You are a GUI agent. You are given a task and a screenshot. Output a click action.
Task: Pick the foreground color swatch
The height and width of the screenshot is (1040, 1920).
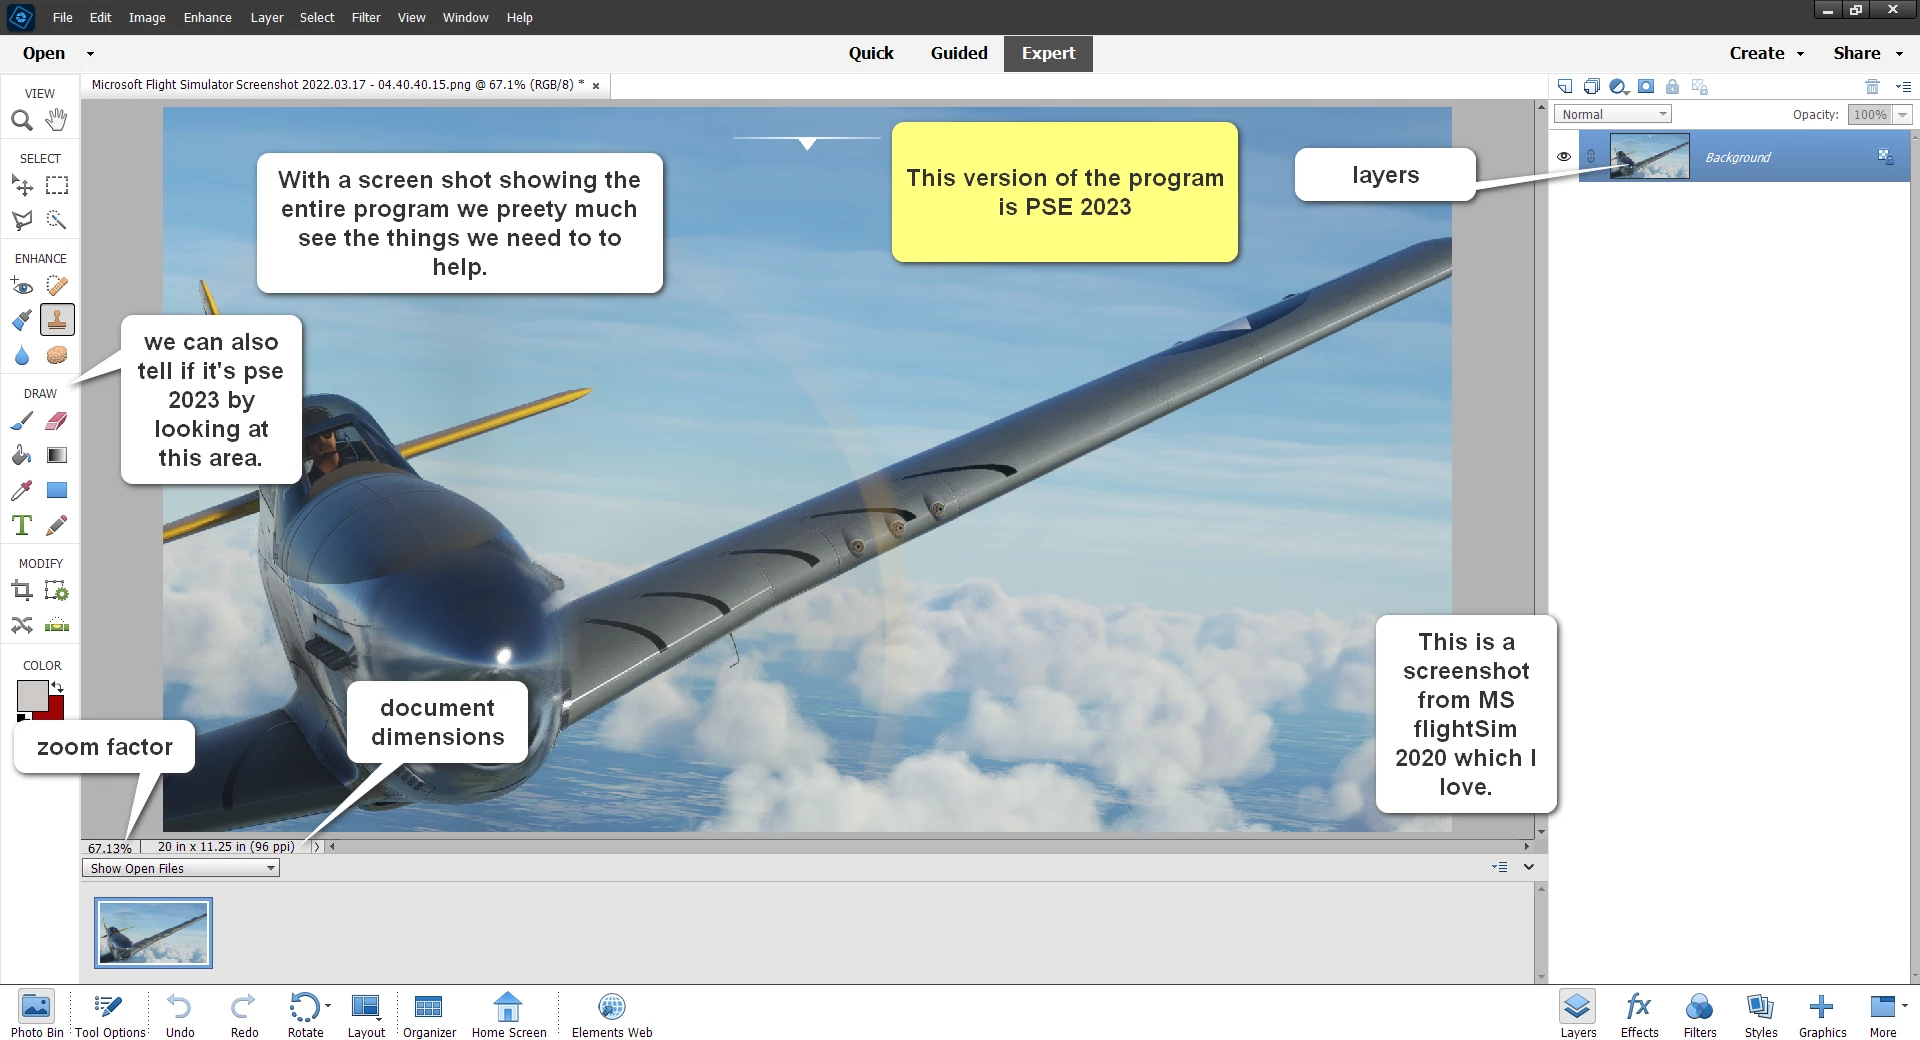[x=32, y=695]
